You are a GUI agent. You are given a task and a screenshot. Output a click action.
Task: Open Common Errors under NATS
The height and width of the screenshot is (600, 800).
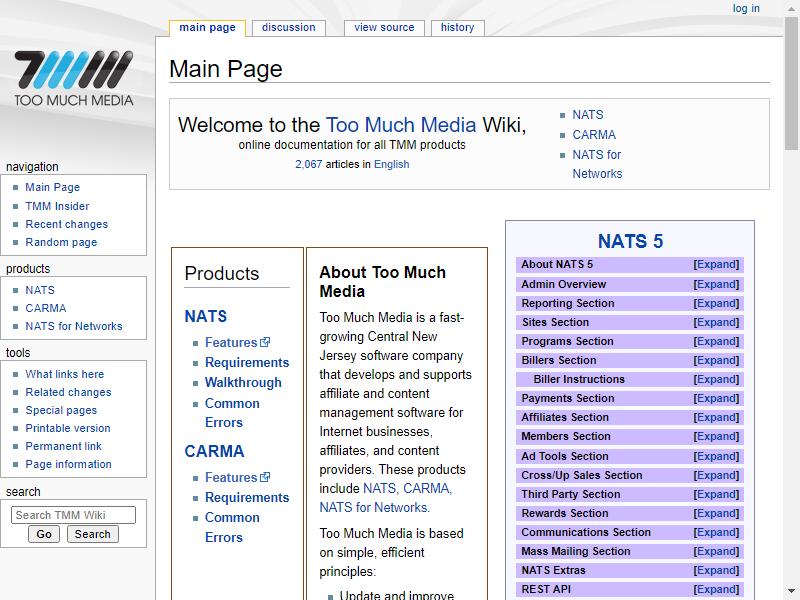click(232, 413)
